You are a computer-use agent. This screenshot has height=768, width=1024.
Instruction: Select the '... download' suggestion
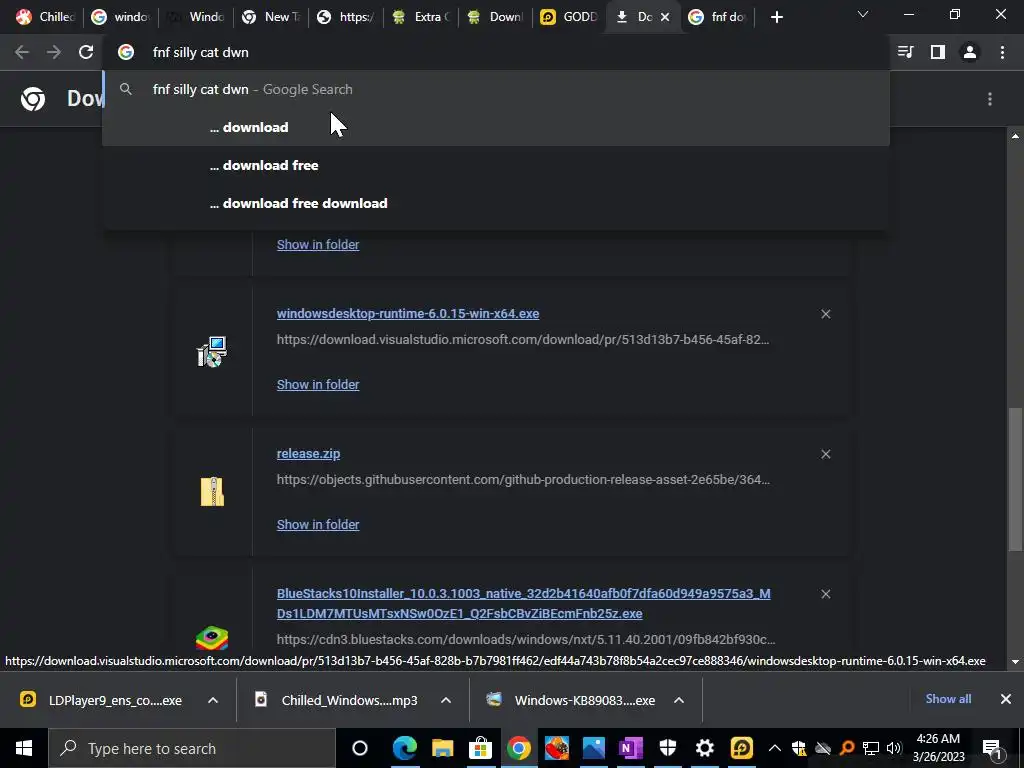click(496, 127)
